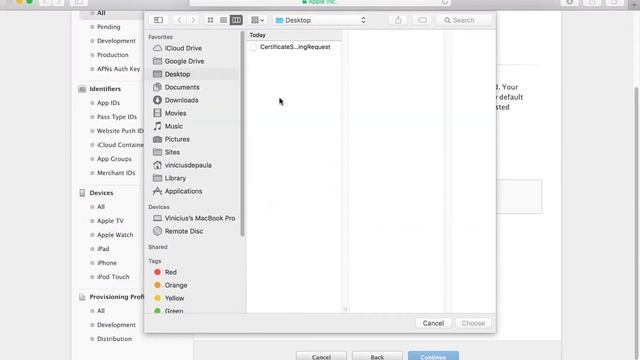Open iPhone devices in Safari sidebar
The width and height of the screenshot is (640, 360).
107,263
